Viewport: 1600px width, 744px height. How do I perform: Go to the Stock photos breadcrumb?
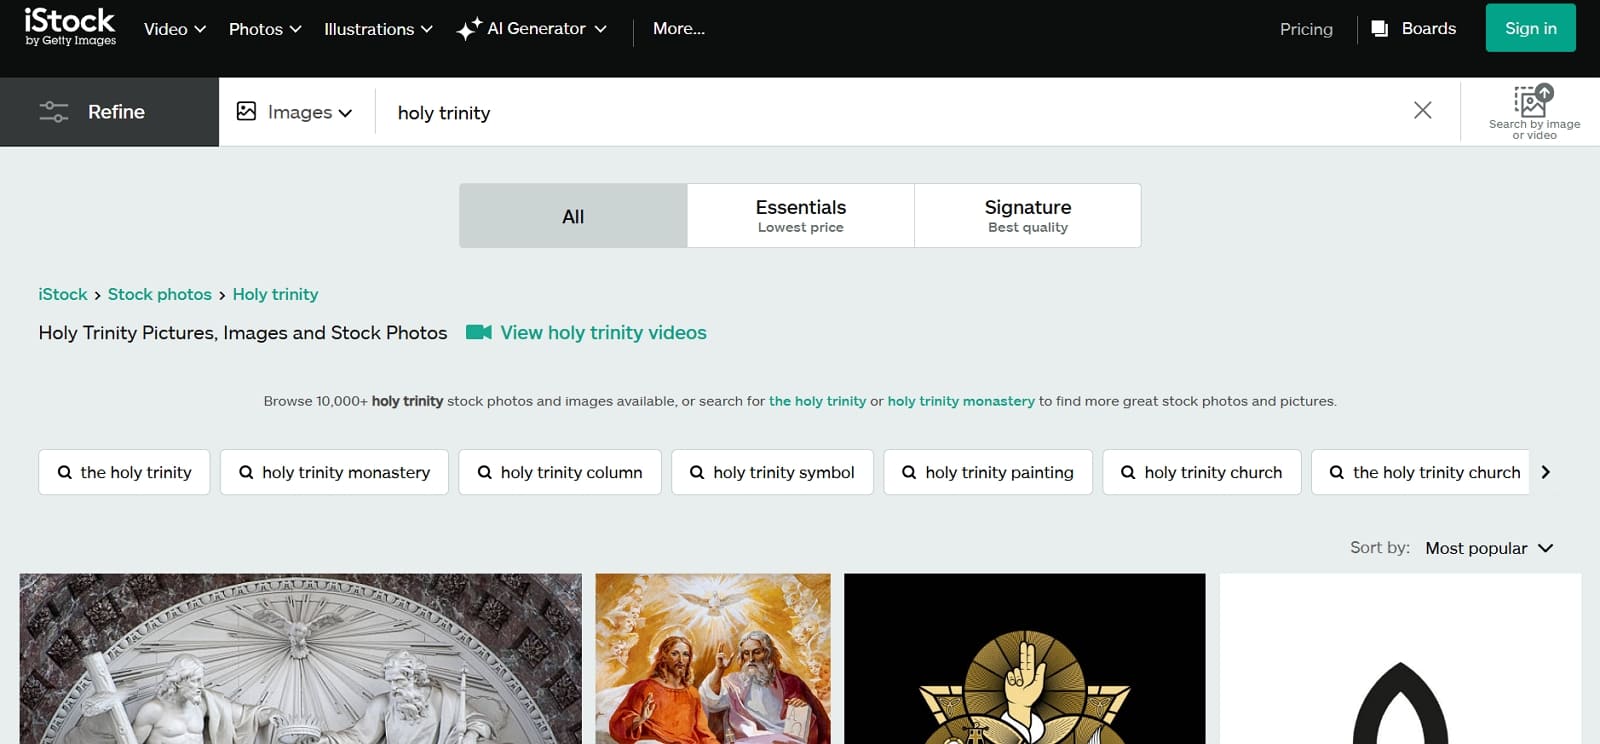160,294
